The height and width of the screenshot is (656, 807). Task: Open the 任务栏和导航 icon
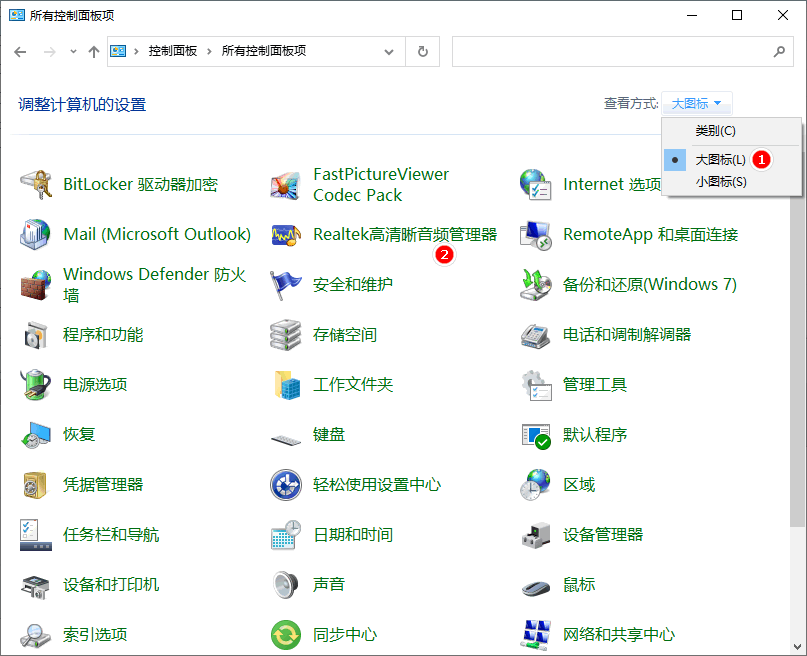[36, 535]
